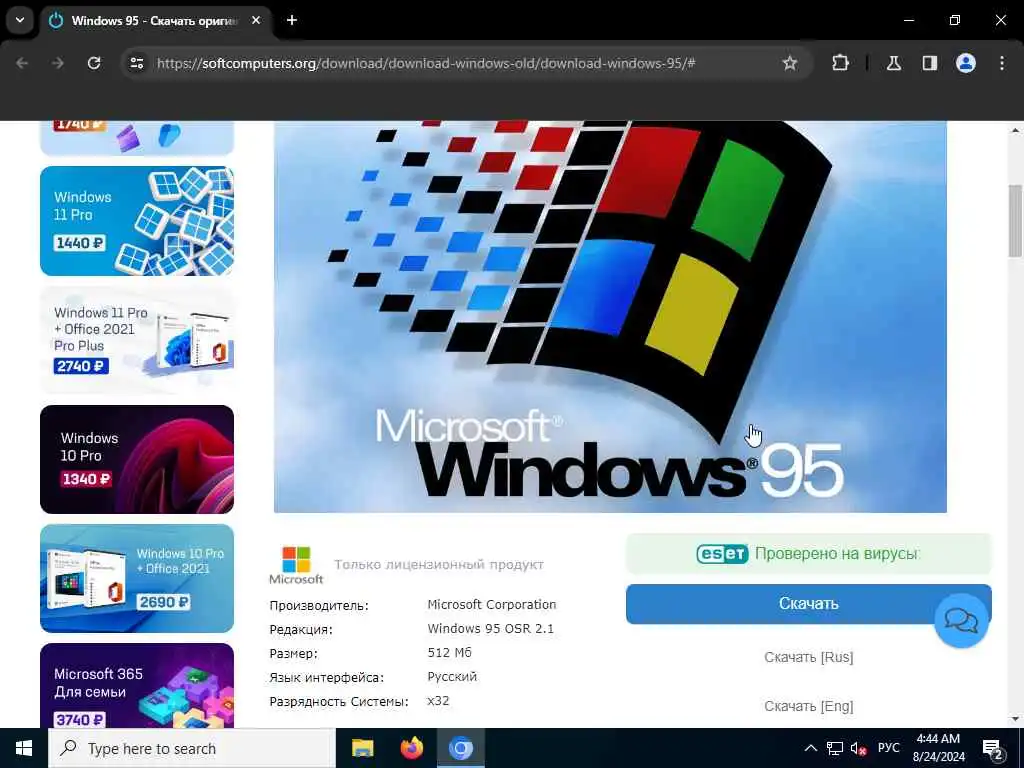Click the Язык интерфейса: label
The image size is (1024, 768).
tap(327, 677)
